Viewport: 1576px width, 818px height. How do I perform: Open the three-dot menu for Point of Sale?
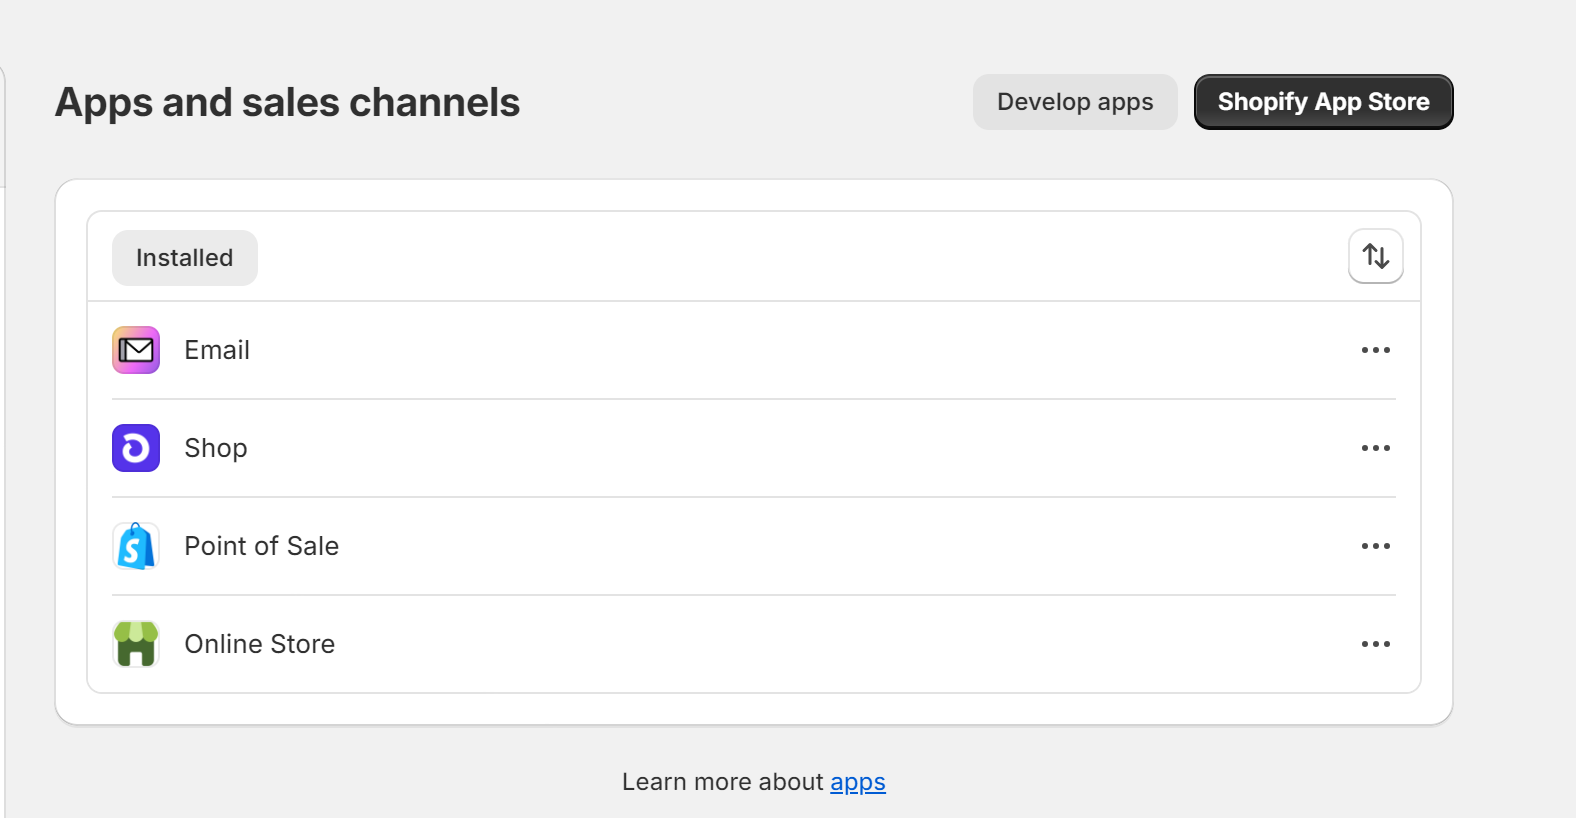click(x=1376, y=546)
